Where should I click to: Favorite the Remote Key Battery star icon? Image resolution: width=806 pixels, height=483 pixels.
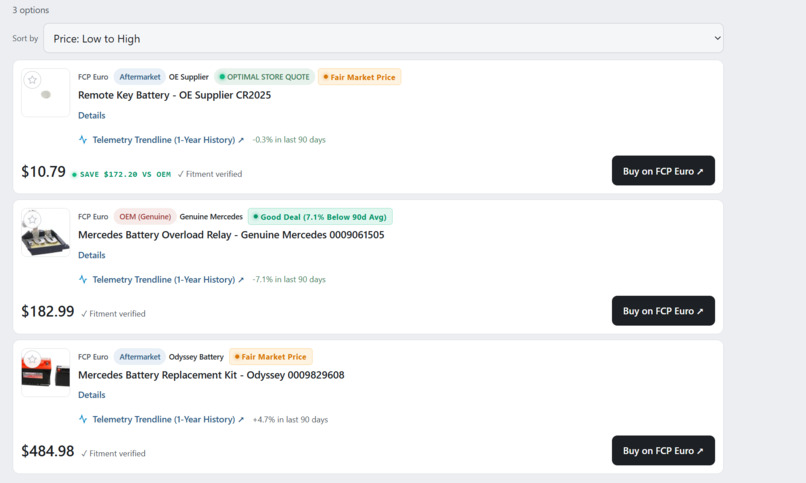click(x=32, y=80)
